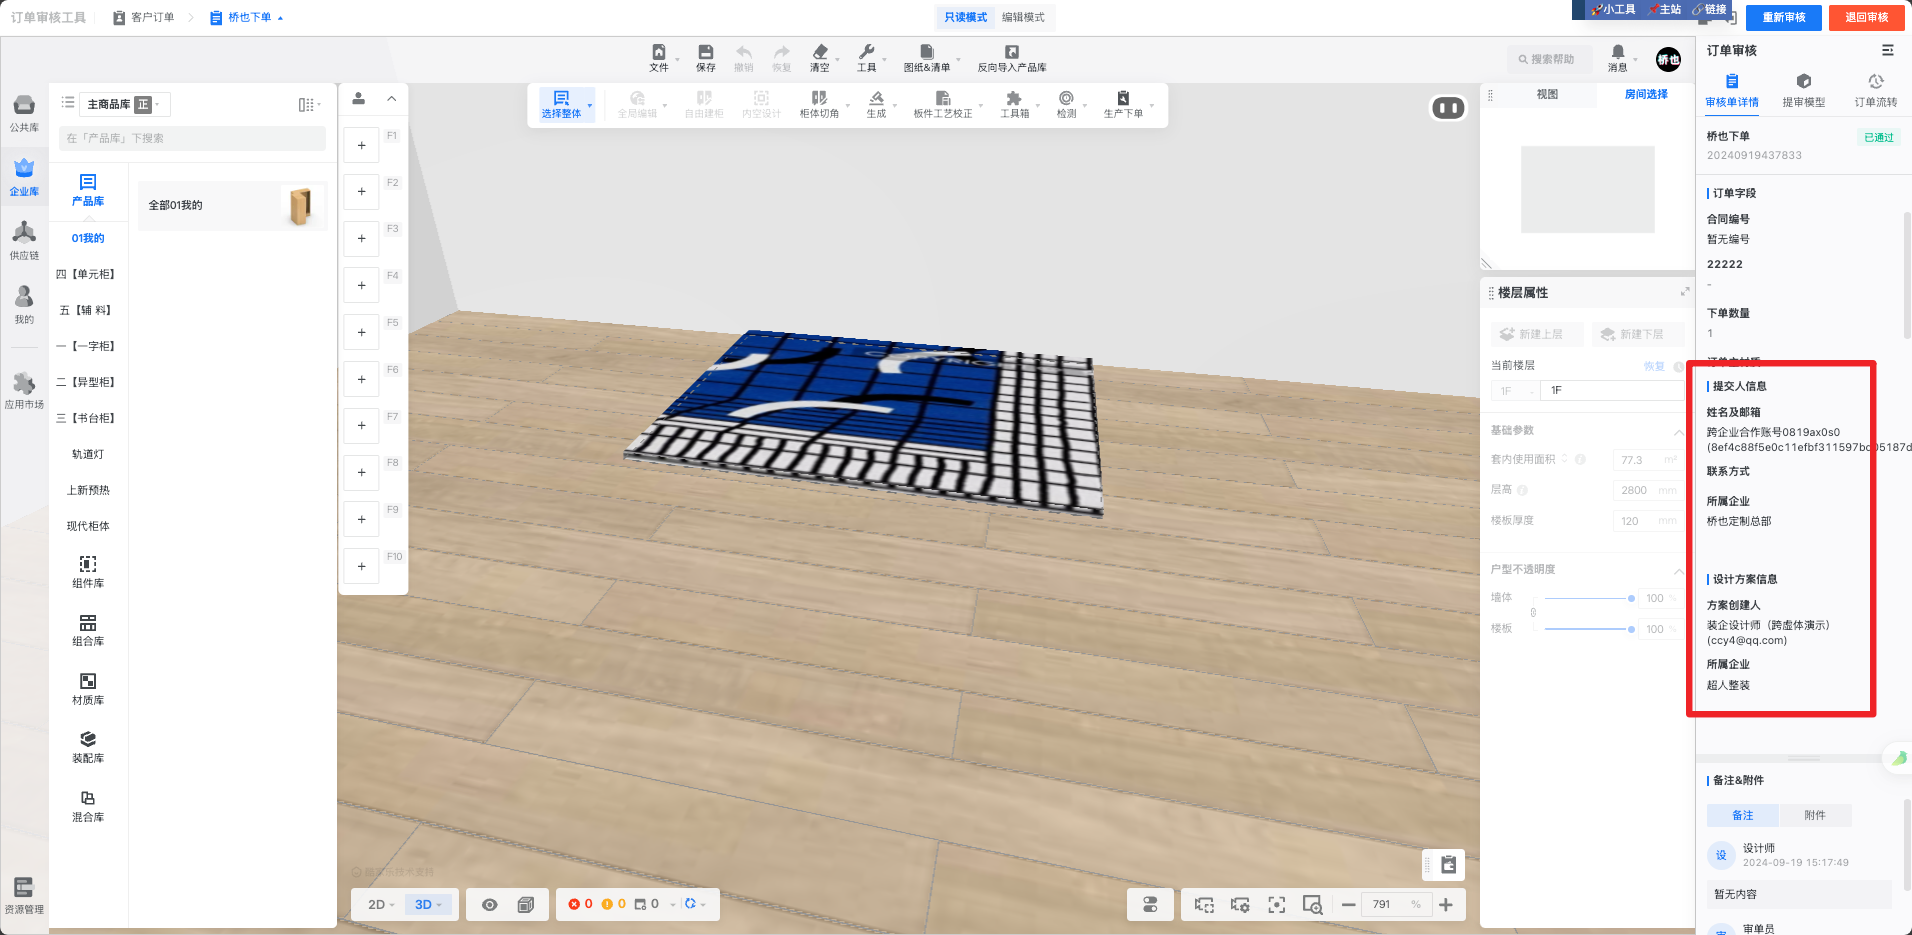The width and height of the screenshot is (1912, 935).
Task: Click the 清空 (Clear) eraser icon
Action: (819, 57)
